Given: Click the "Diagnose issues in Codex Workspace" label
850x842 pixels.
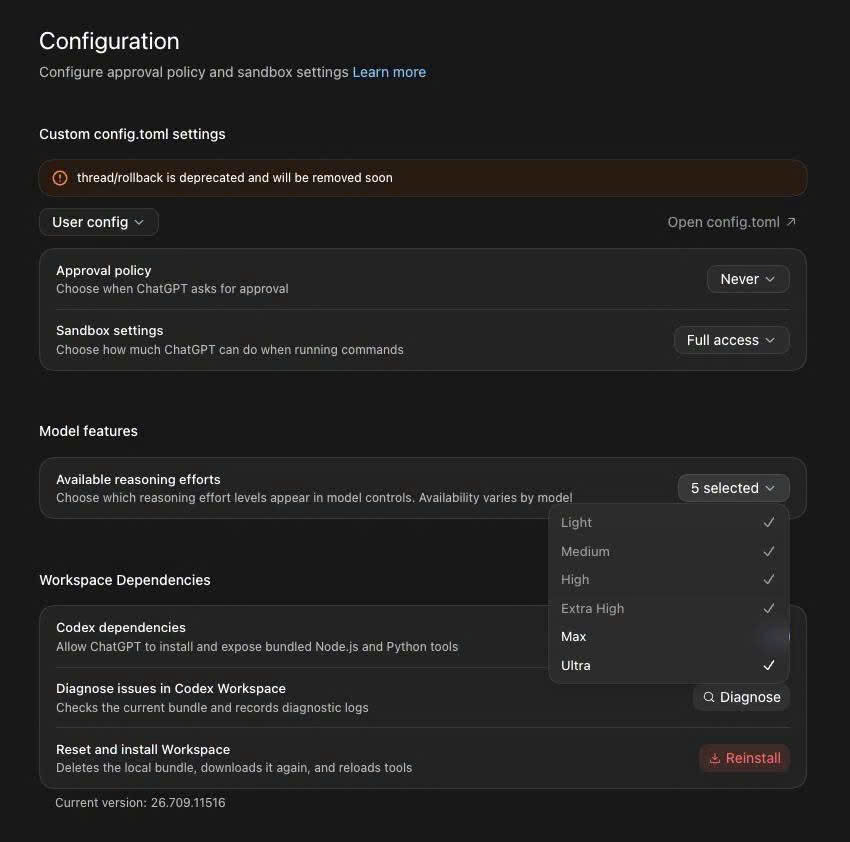Looking at the screenshot, I should point(171,689).
